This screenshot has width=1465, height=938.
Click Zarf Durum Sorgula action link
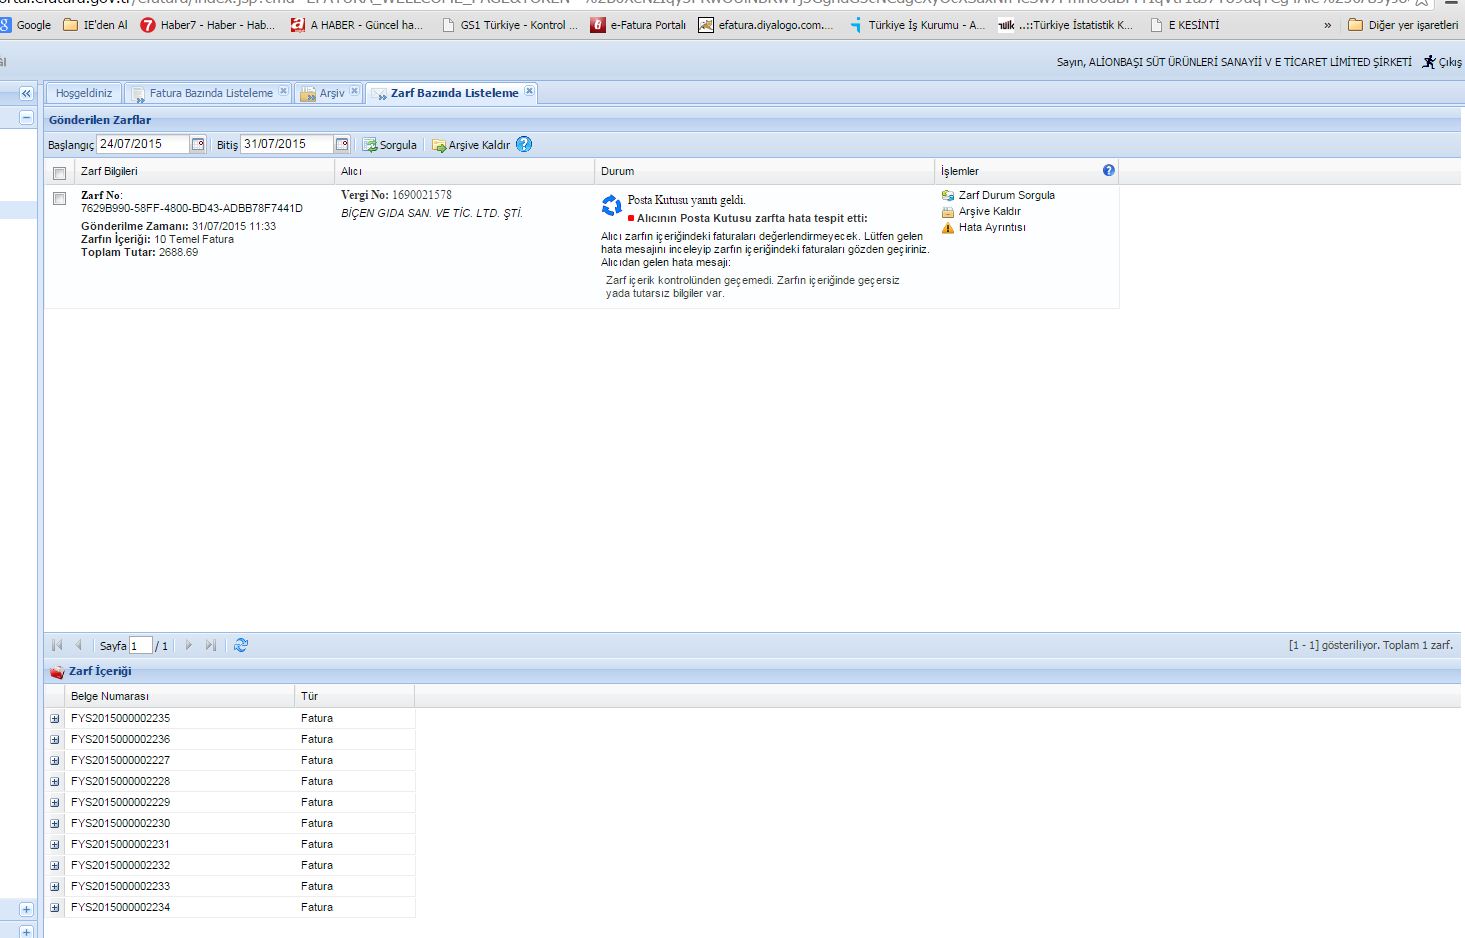pos(1006,195)
